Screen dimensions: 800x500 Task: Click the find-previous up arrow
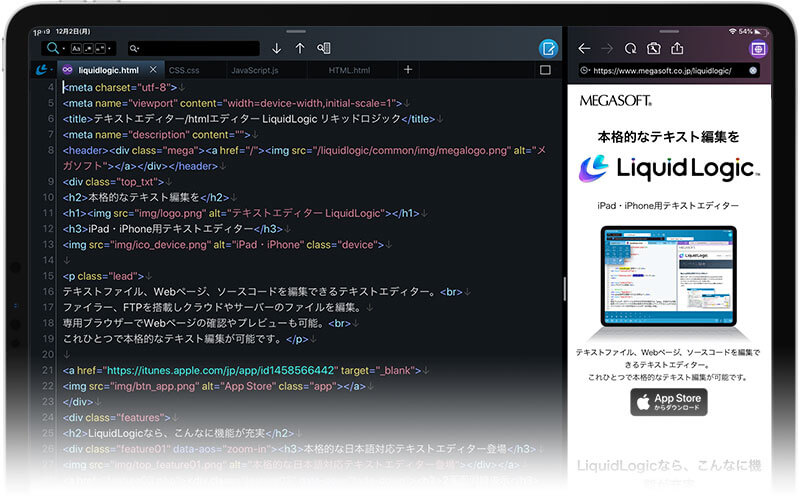tap(300, 48)
